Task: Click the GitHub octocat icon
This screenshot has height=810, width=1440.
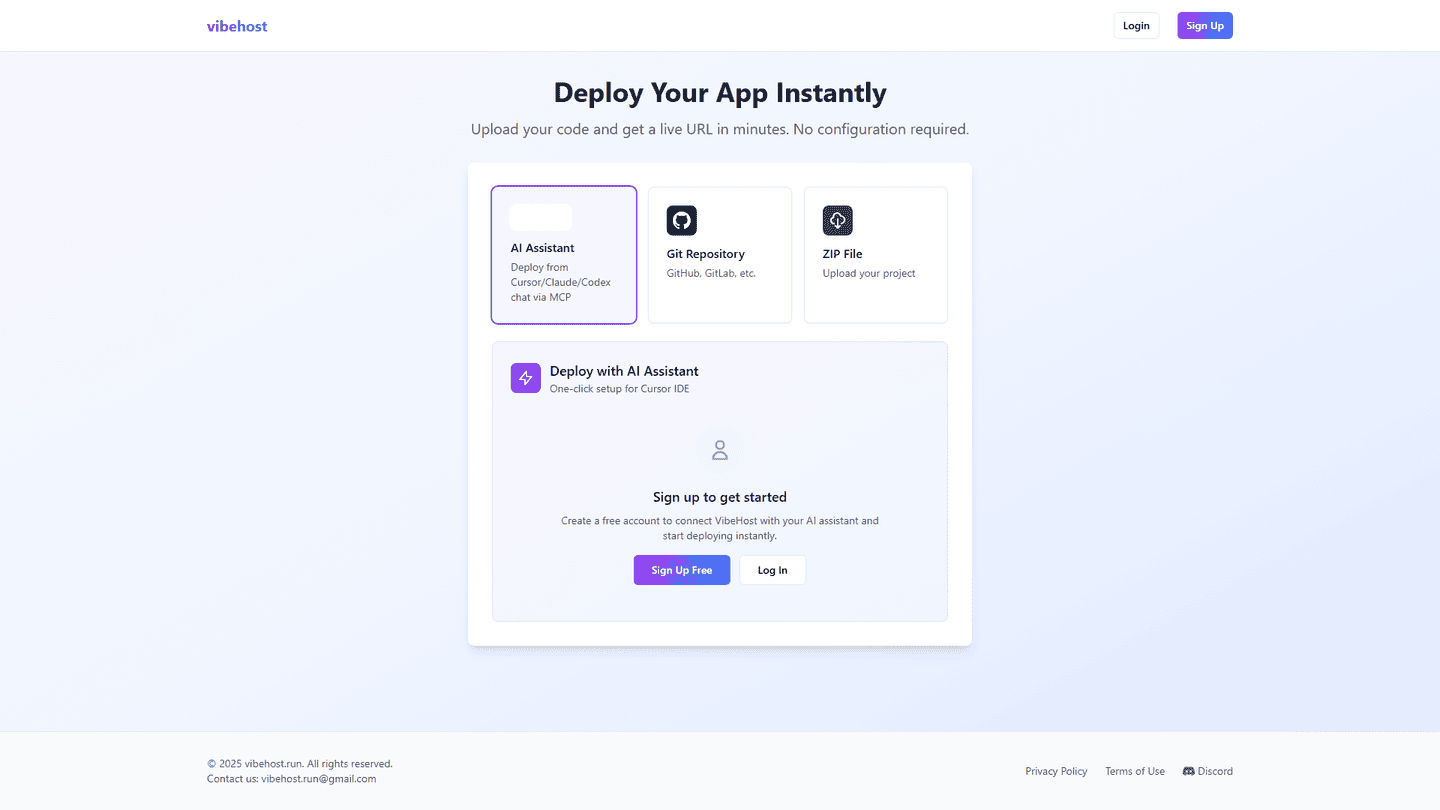Action: (682, 220)
